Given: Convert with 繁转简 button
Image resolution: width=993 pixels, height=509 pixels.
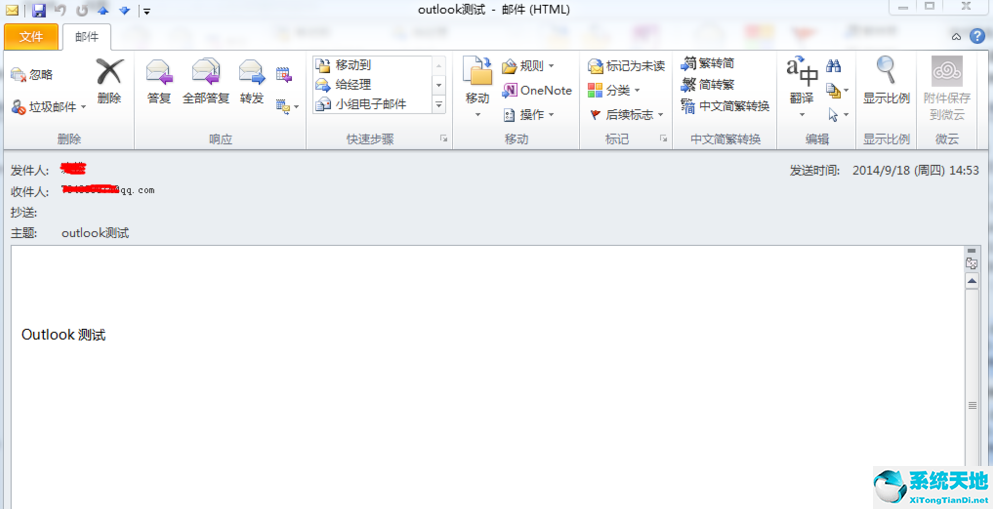Looking at the screenshot, I should [x=707, y=63].
